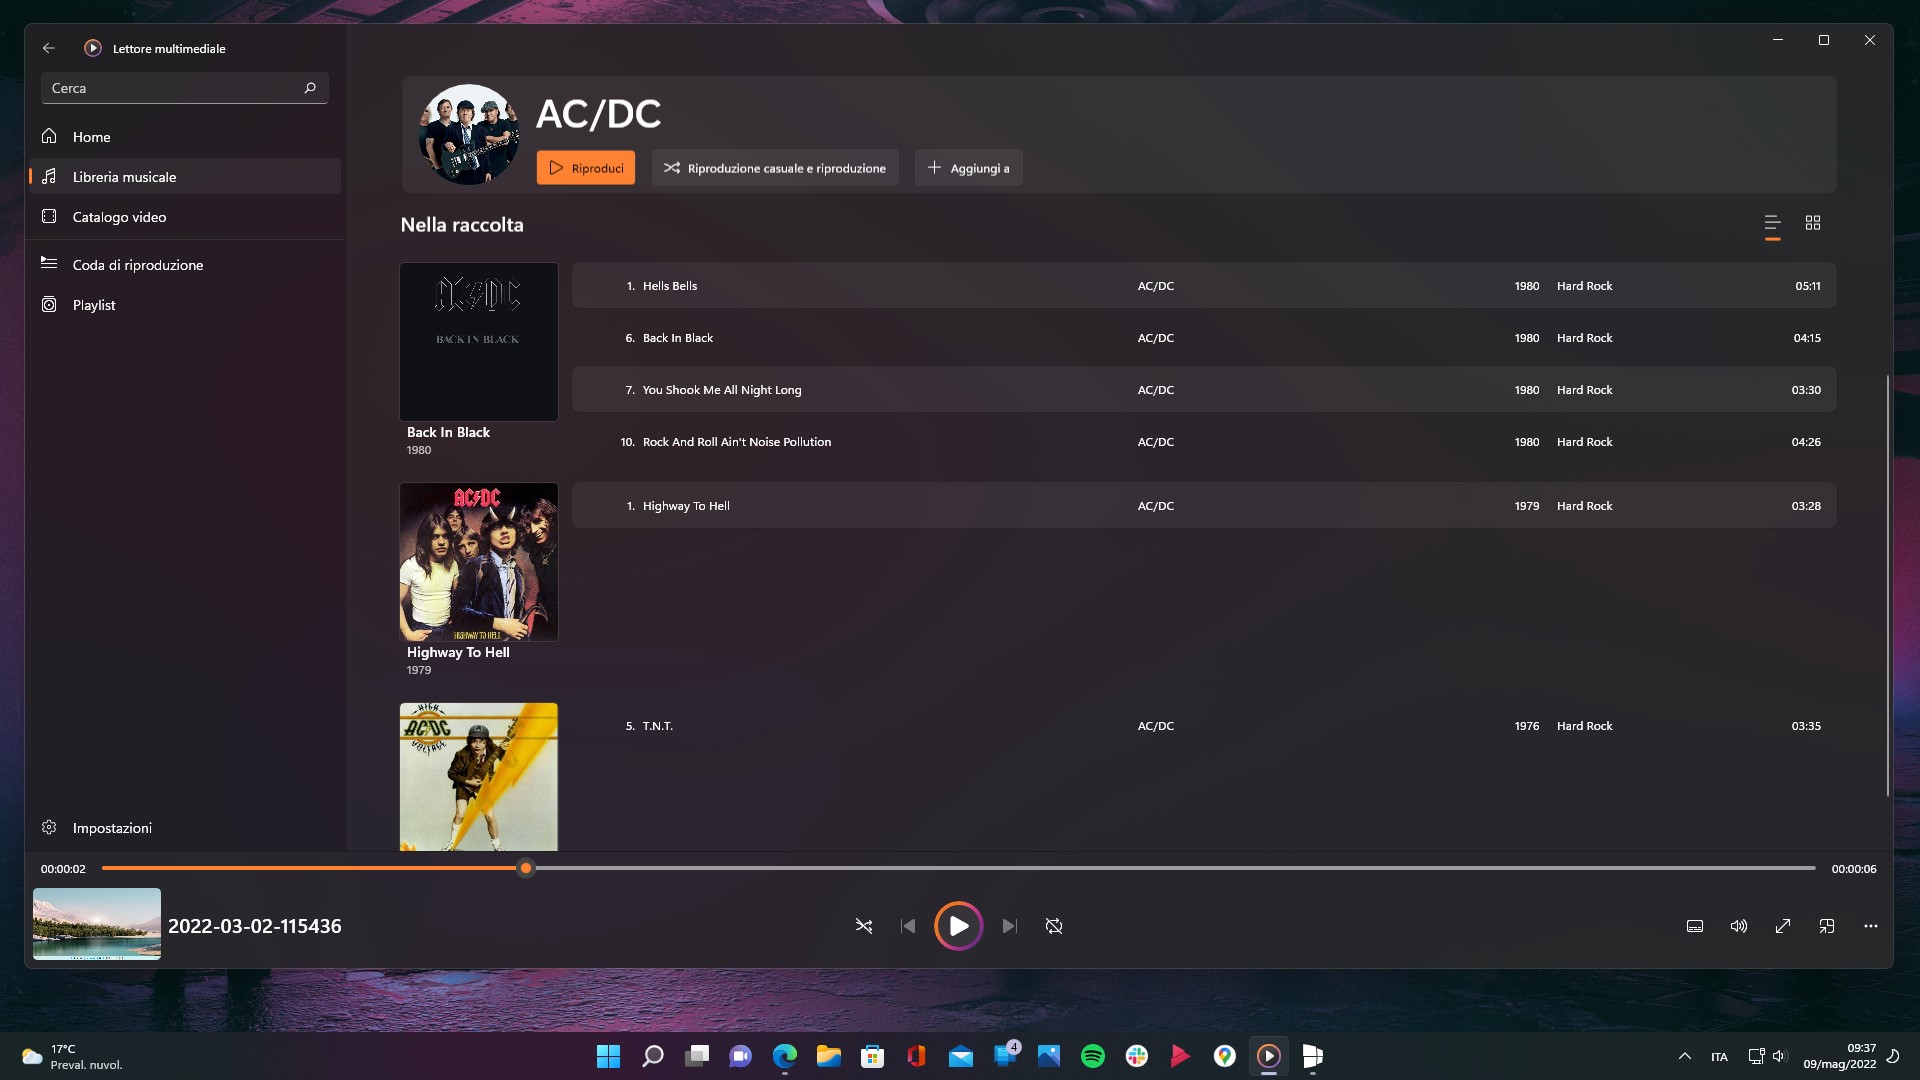Focus the Cerca search field
This screenshot has height=1080, width=1920.
pos(184,88)
